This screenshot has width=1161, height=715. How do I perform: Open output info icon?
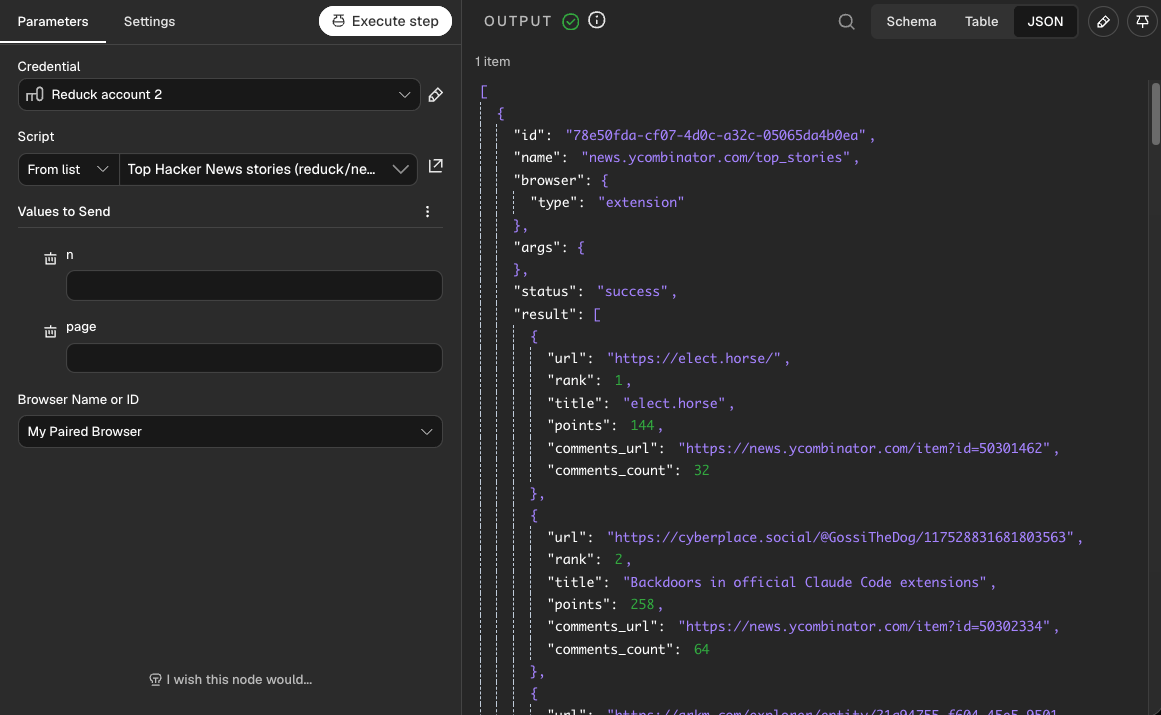[x=597, y=21]
